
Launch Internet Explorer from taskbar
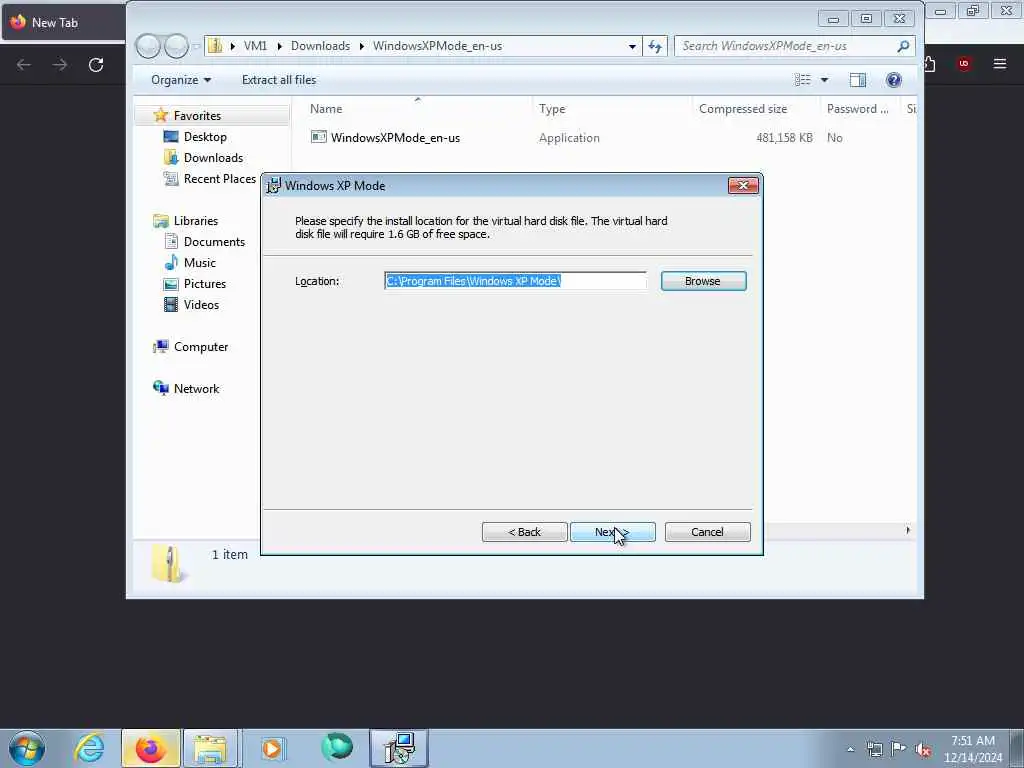(89, 748)
